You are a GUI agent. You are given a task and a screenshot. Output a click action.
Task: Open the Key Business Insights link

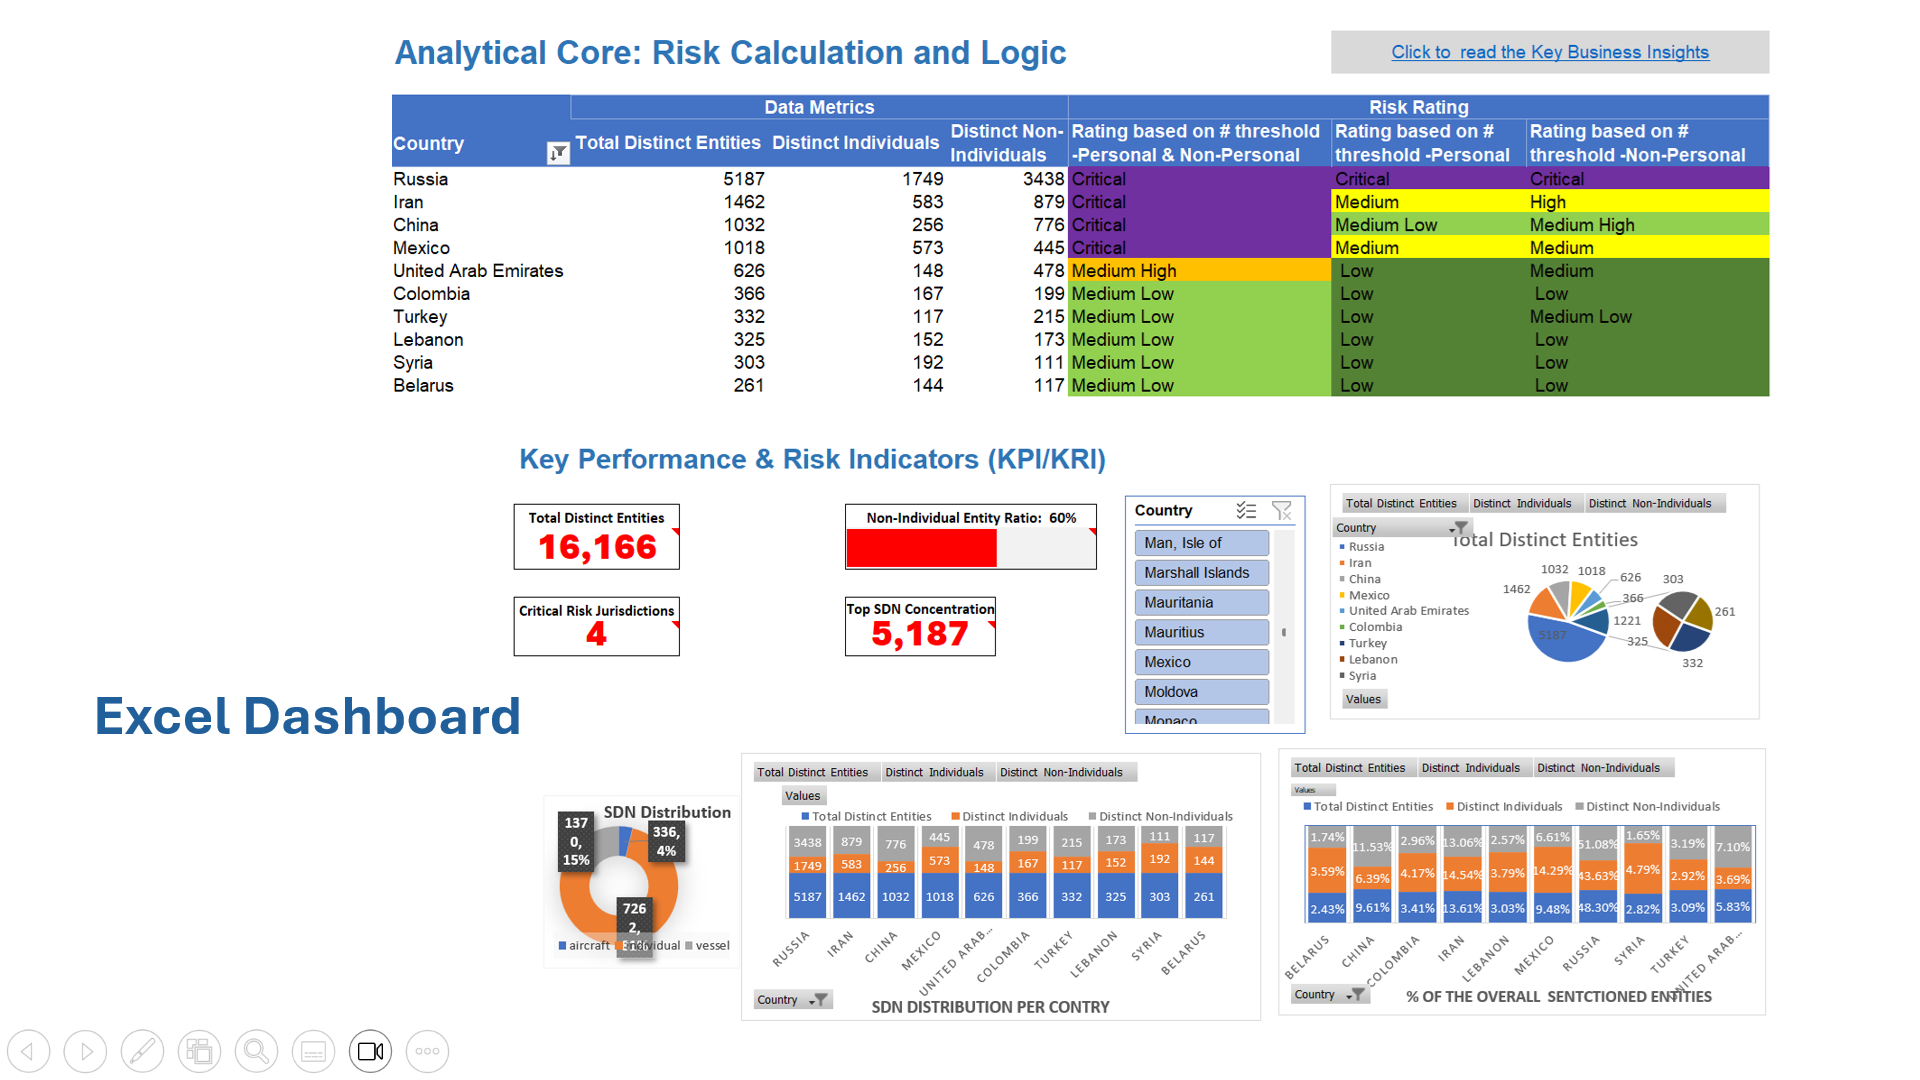click(x=1549, y=52)
